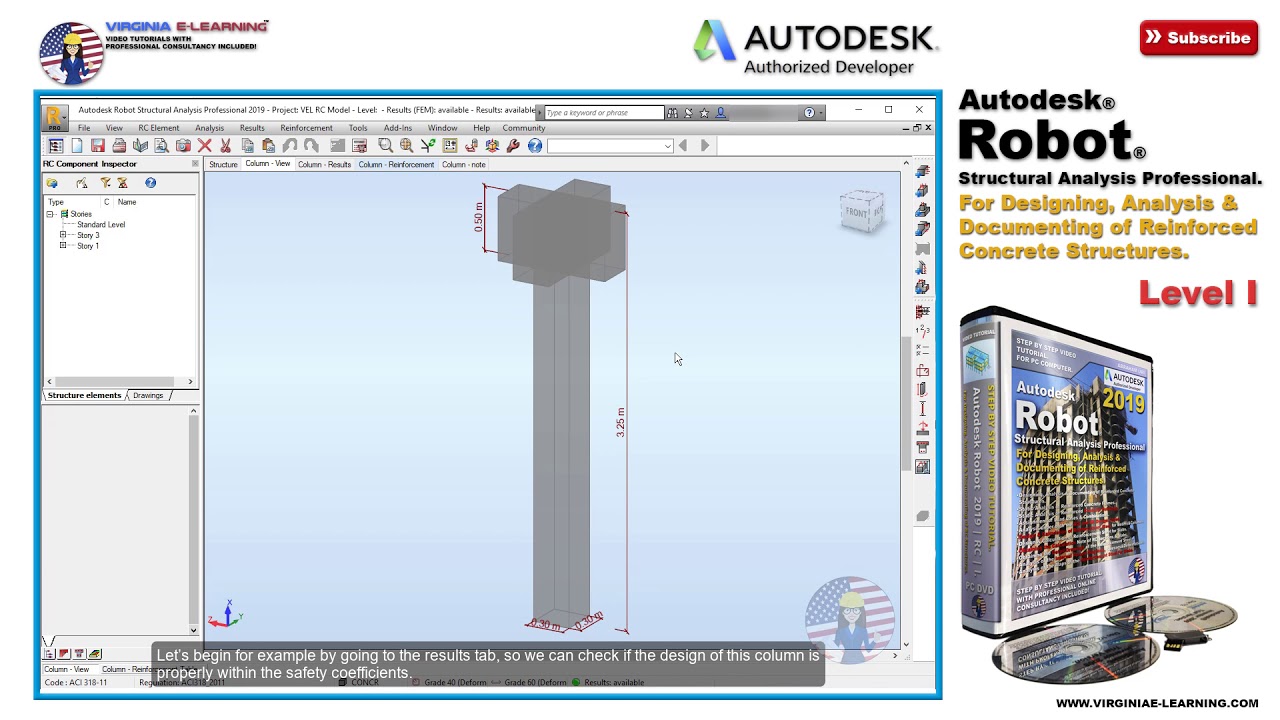Expand the Story 3 tree node
The image size is (1280, 720).
coord(63,235)
